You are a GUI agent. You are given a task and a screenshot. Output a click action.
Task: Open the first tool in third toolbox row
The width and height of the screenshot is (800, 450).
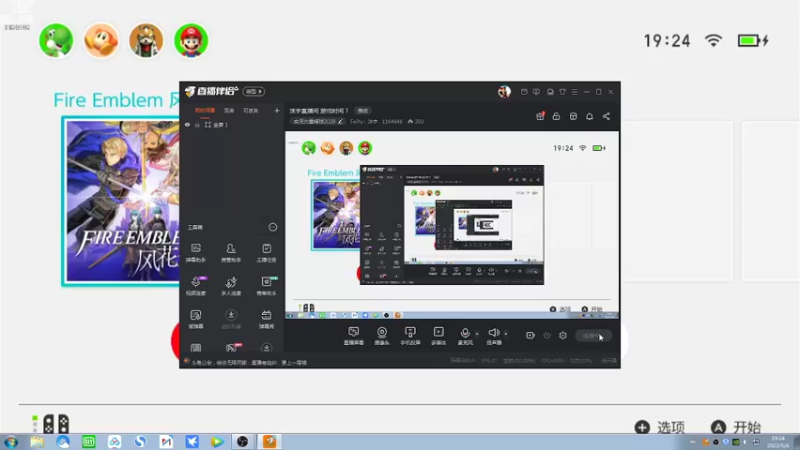[x=196, y=319]
